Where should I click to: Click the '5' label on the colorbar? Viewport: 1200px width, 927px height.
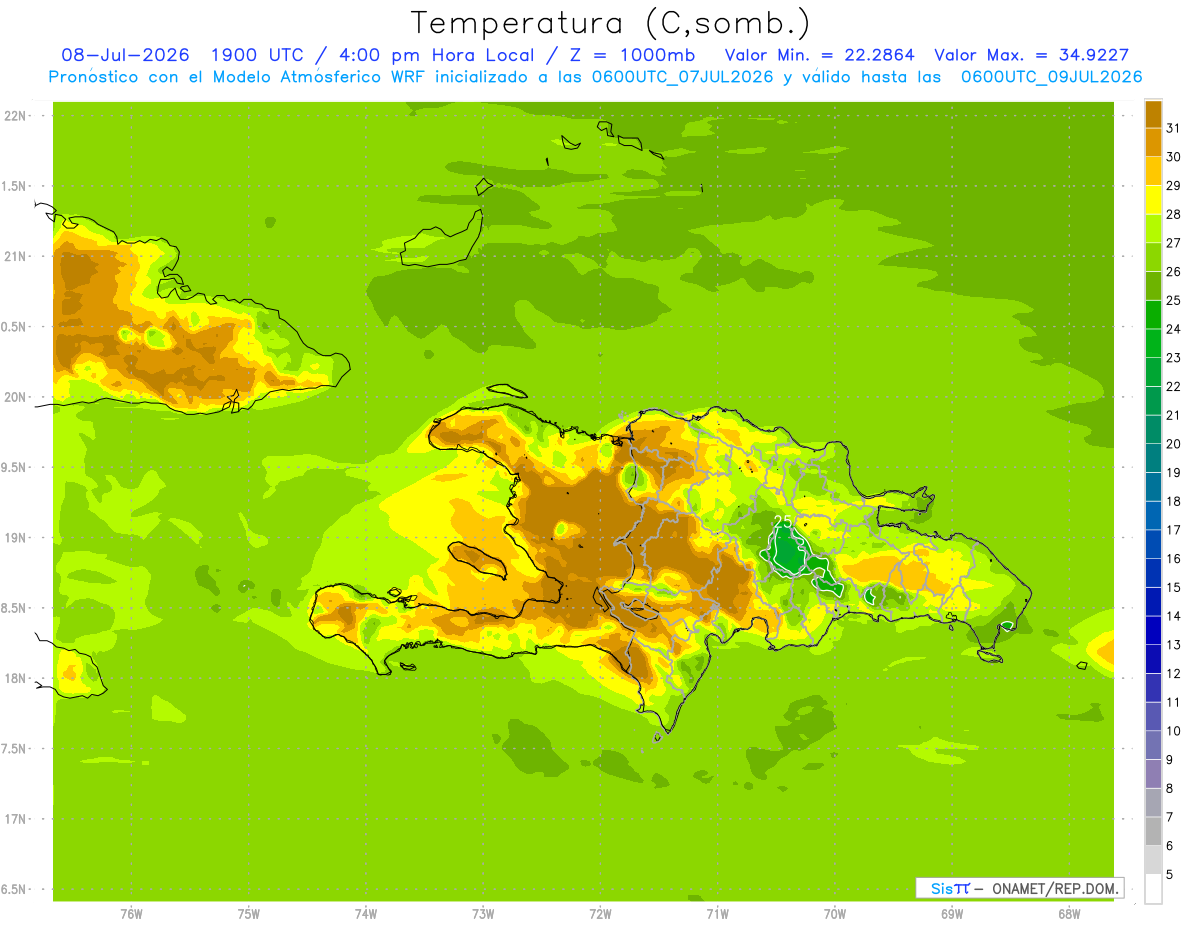1171,875
